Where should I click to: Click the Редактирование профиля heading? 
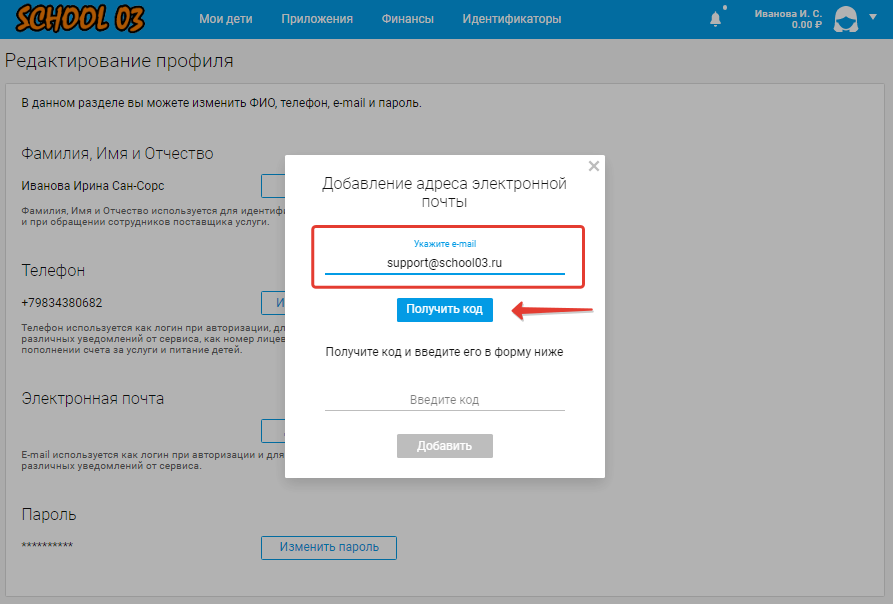coord(119,61)
